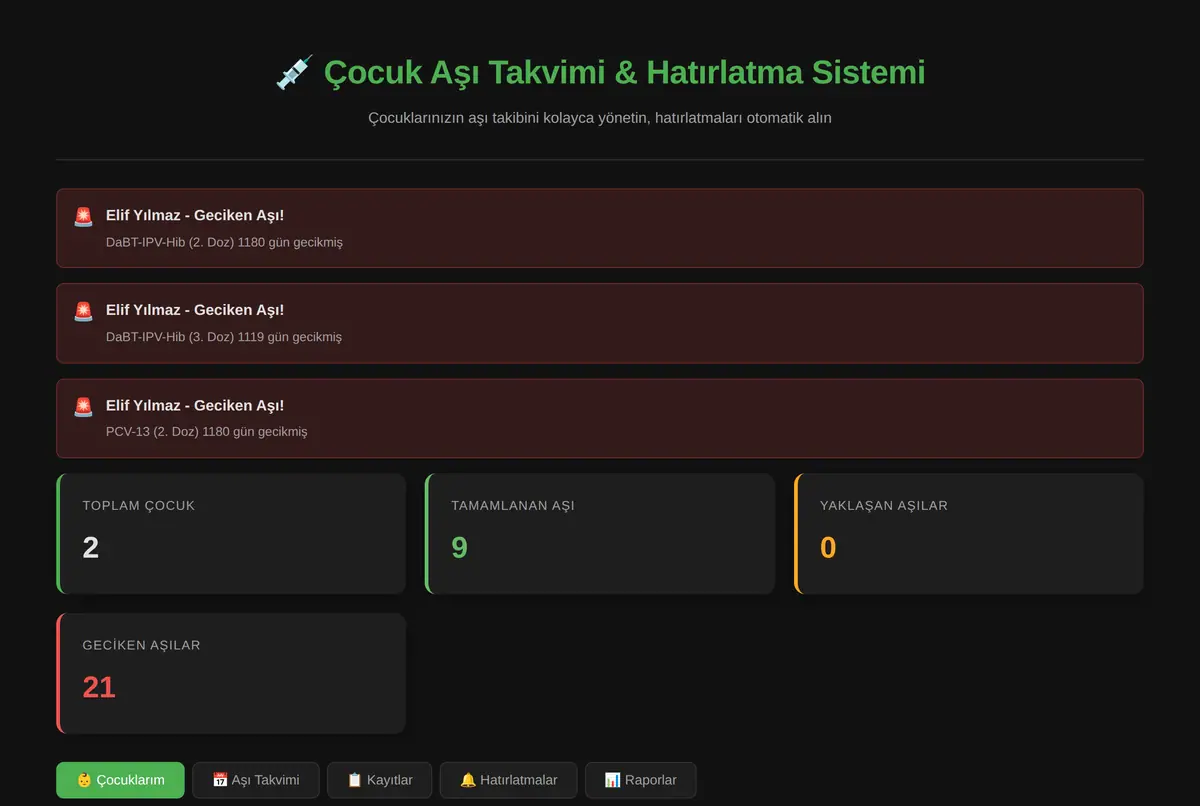Open the Raporlar tab
Viewport: 1200px width, 806px height.
point(640,780)
